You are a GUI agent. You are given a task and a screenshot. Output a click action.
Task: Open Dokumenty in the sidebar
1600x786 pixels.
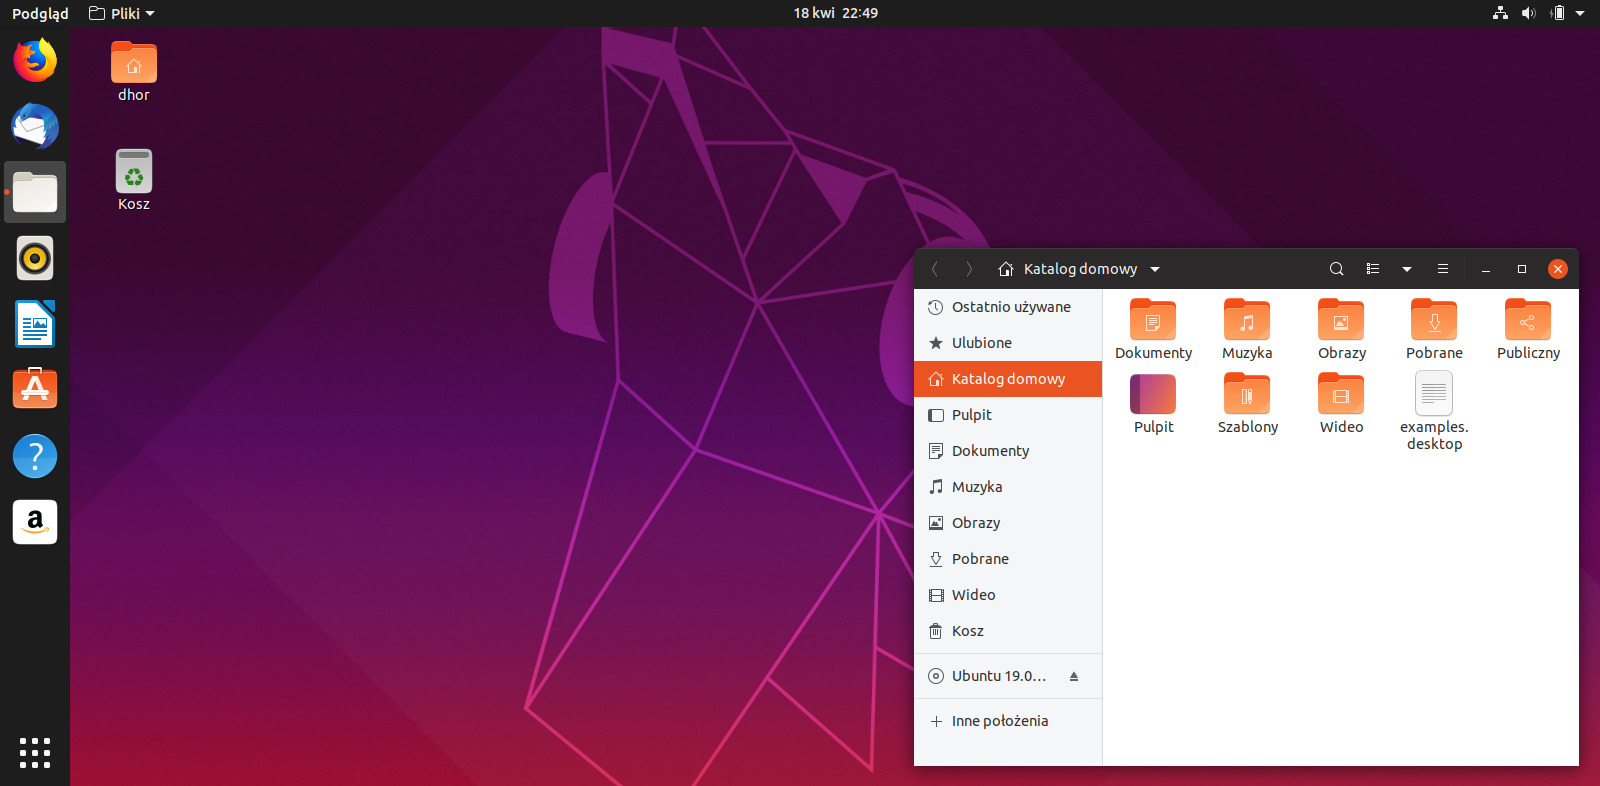pos(1008,451)
